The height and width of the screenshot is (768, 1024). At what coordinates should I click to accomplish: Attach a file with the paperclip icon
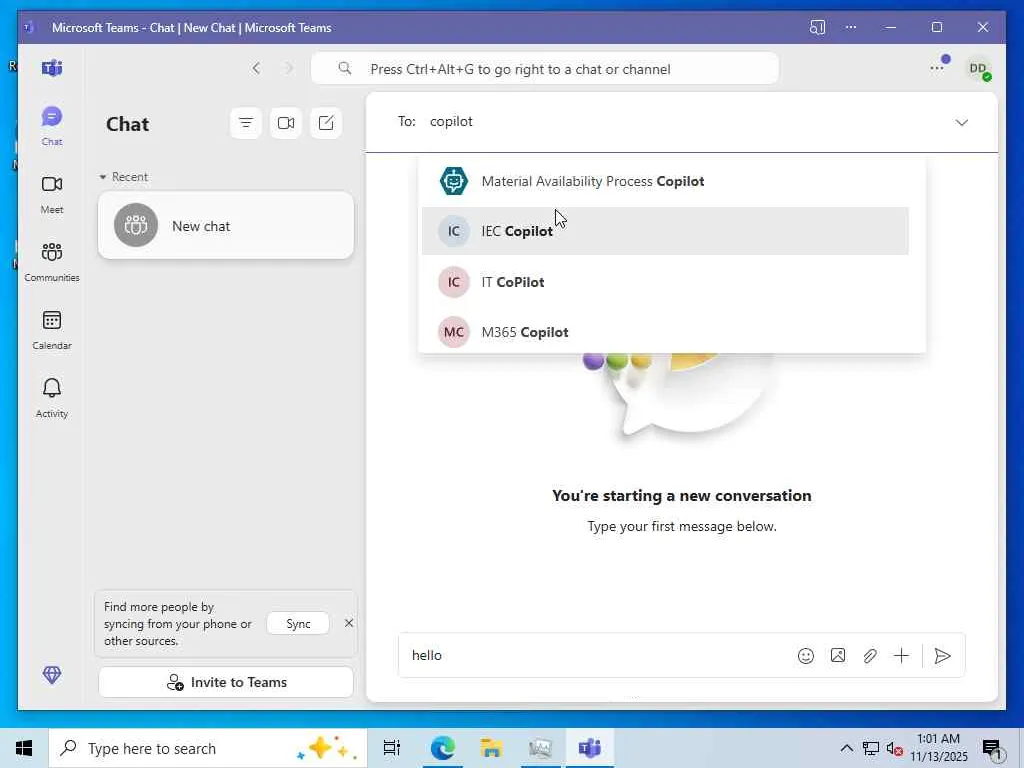tap(869, 656)
